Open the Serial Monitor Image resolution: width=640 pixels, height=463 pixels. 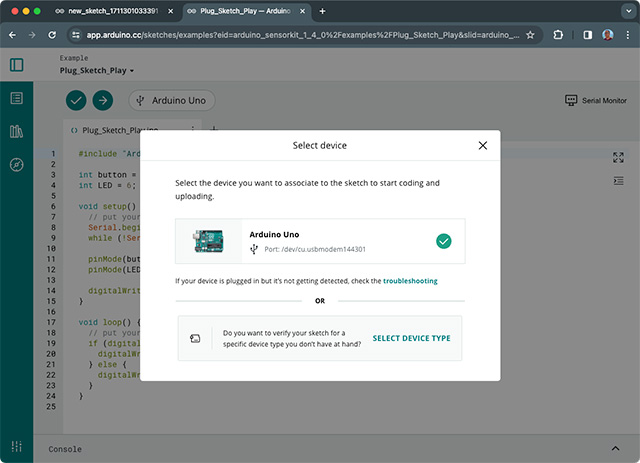tap(595, 101)
